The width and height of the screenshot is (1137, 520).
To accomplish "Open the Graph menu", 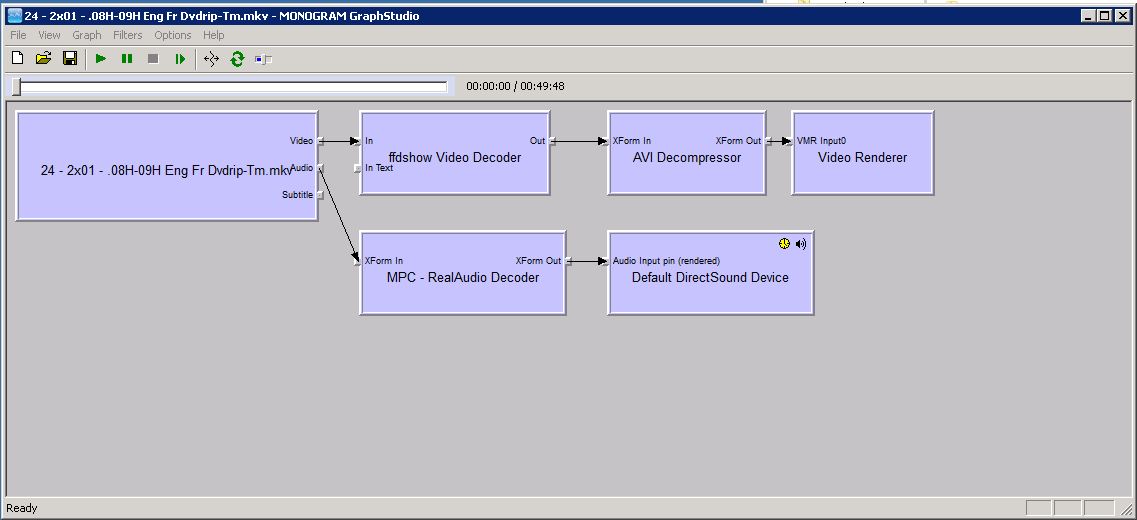I will tap(87, 35).
